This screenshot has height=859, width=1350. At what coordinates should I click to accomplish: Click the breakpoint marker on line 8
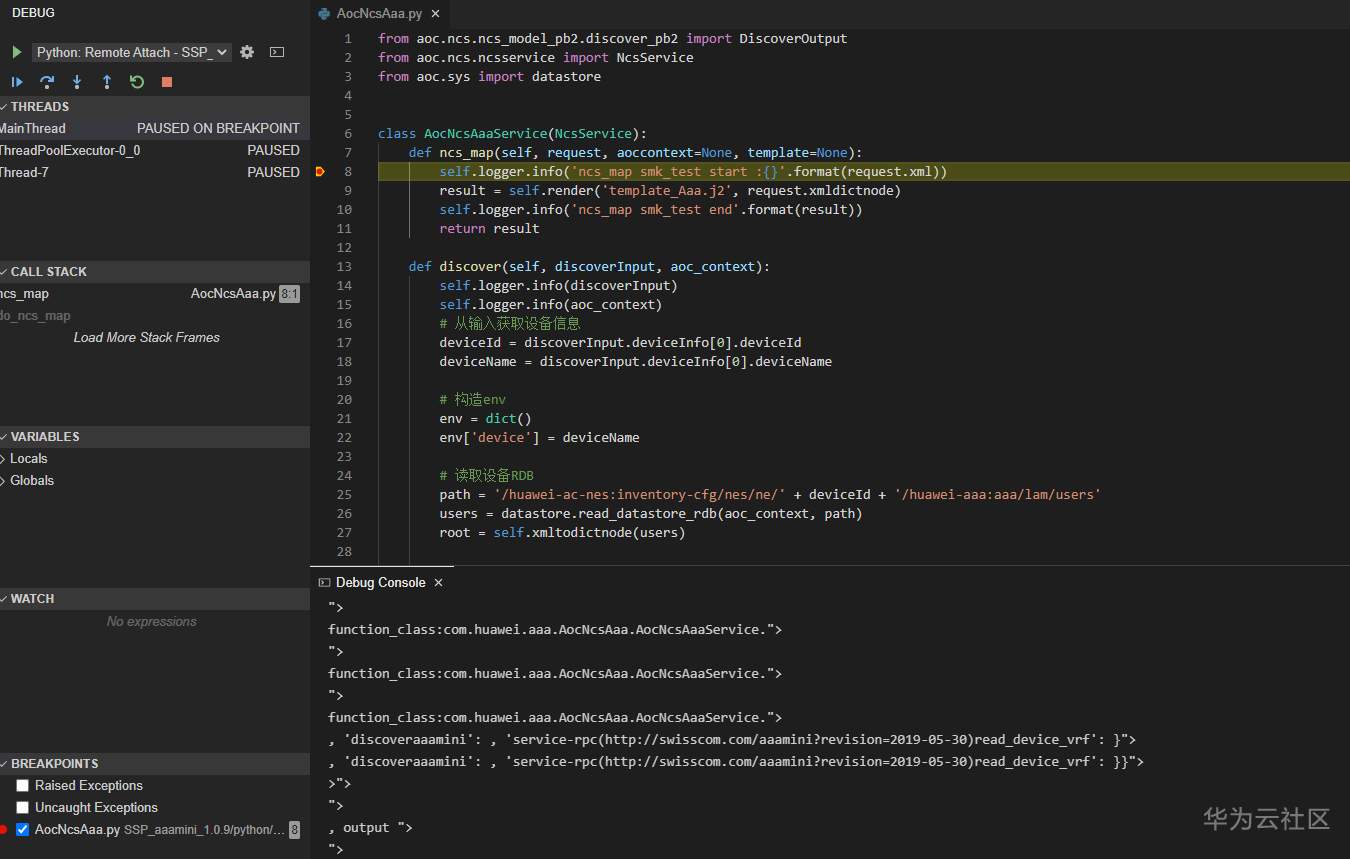[320, 172]
